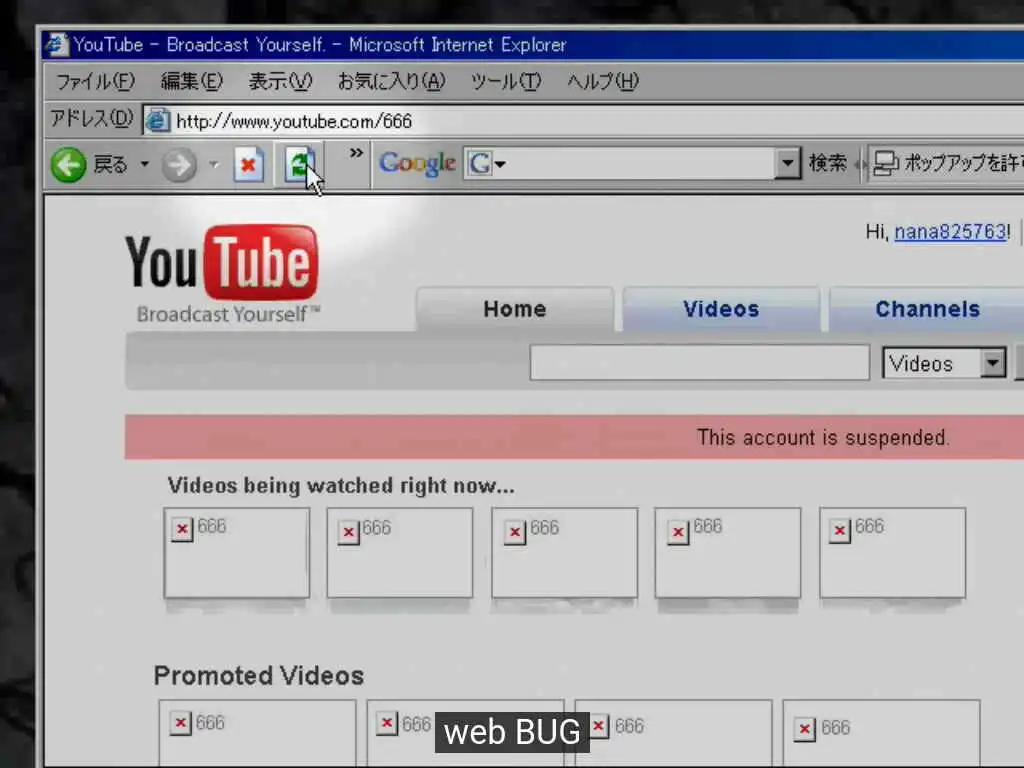This screenshot has width=1024, height=768.
Task: Open the ヘルプ(H) help menu
Action: point(602,82)
